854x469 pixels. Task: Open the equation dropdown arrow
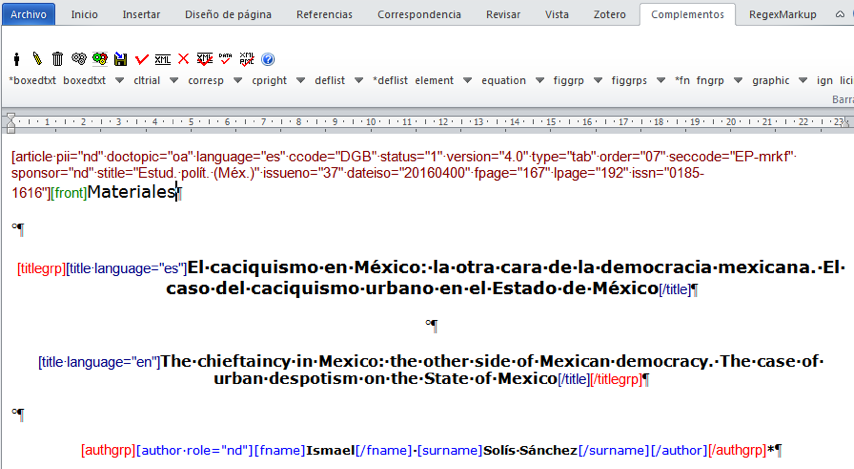[x=539, y=80]
